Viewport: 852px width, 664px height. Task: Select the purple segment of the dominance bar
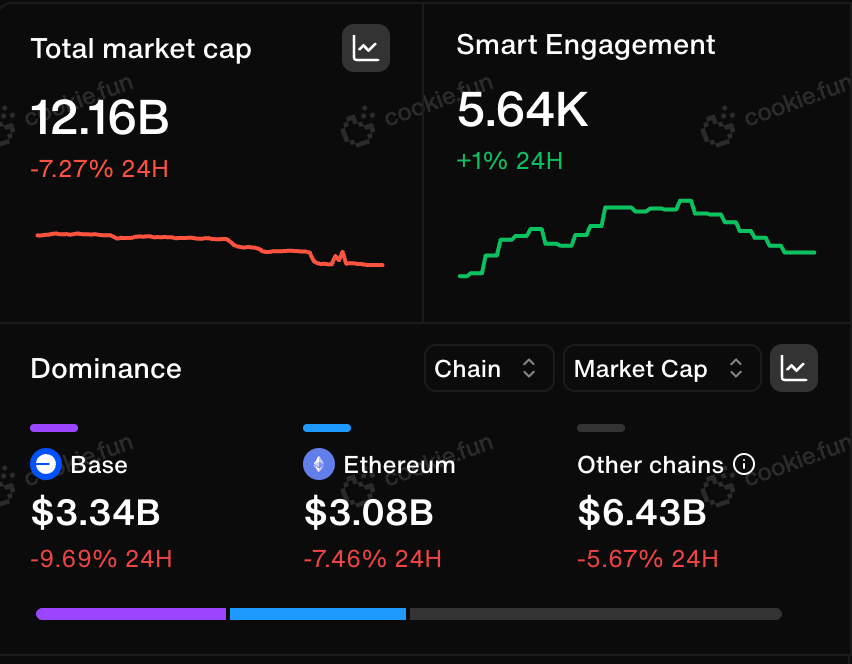[x=131, y=614]
